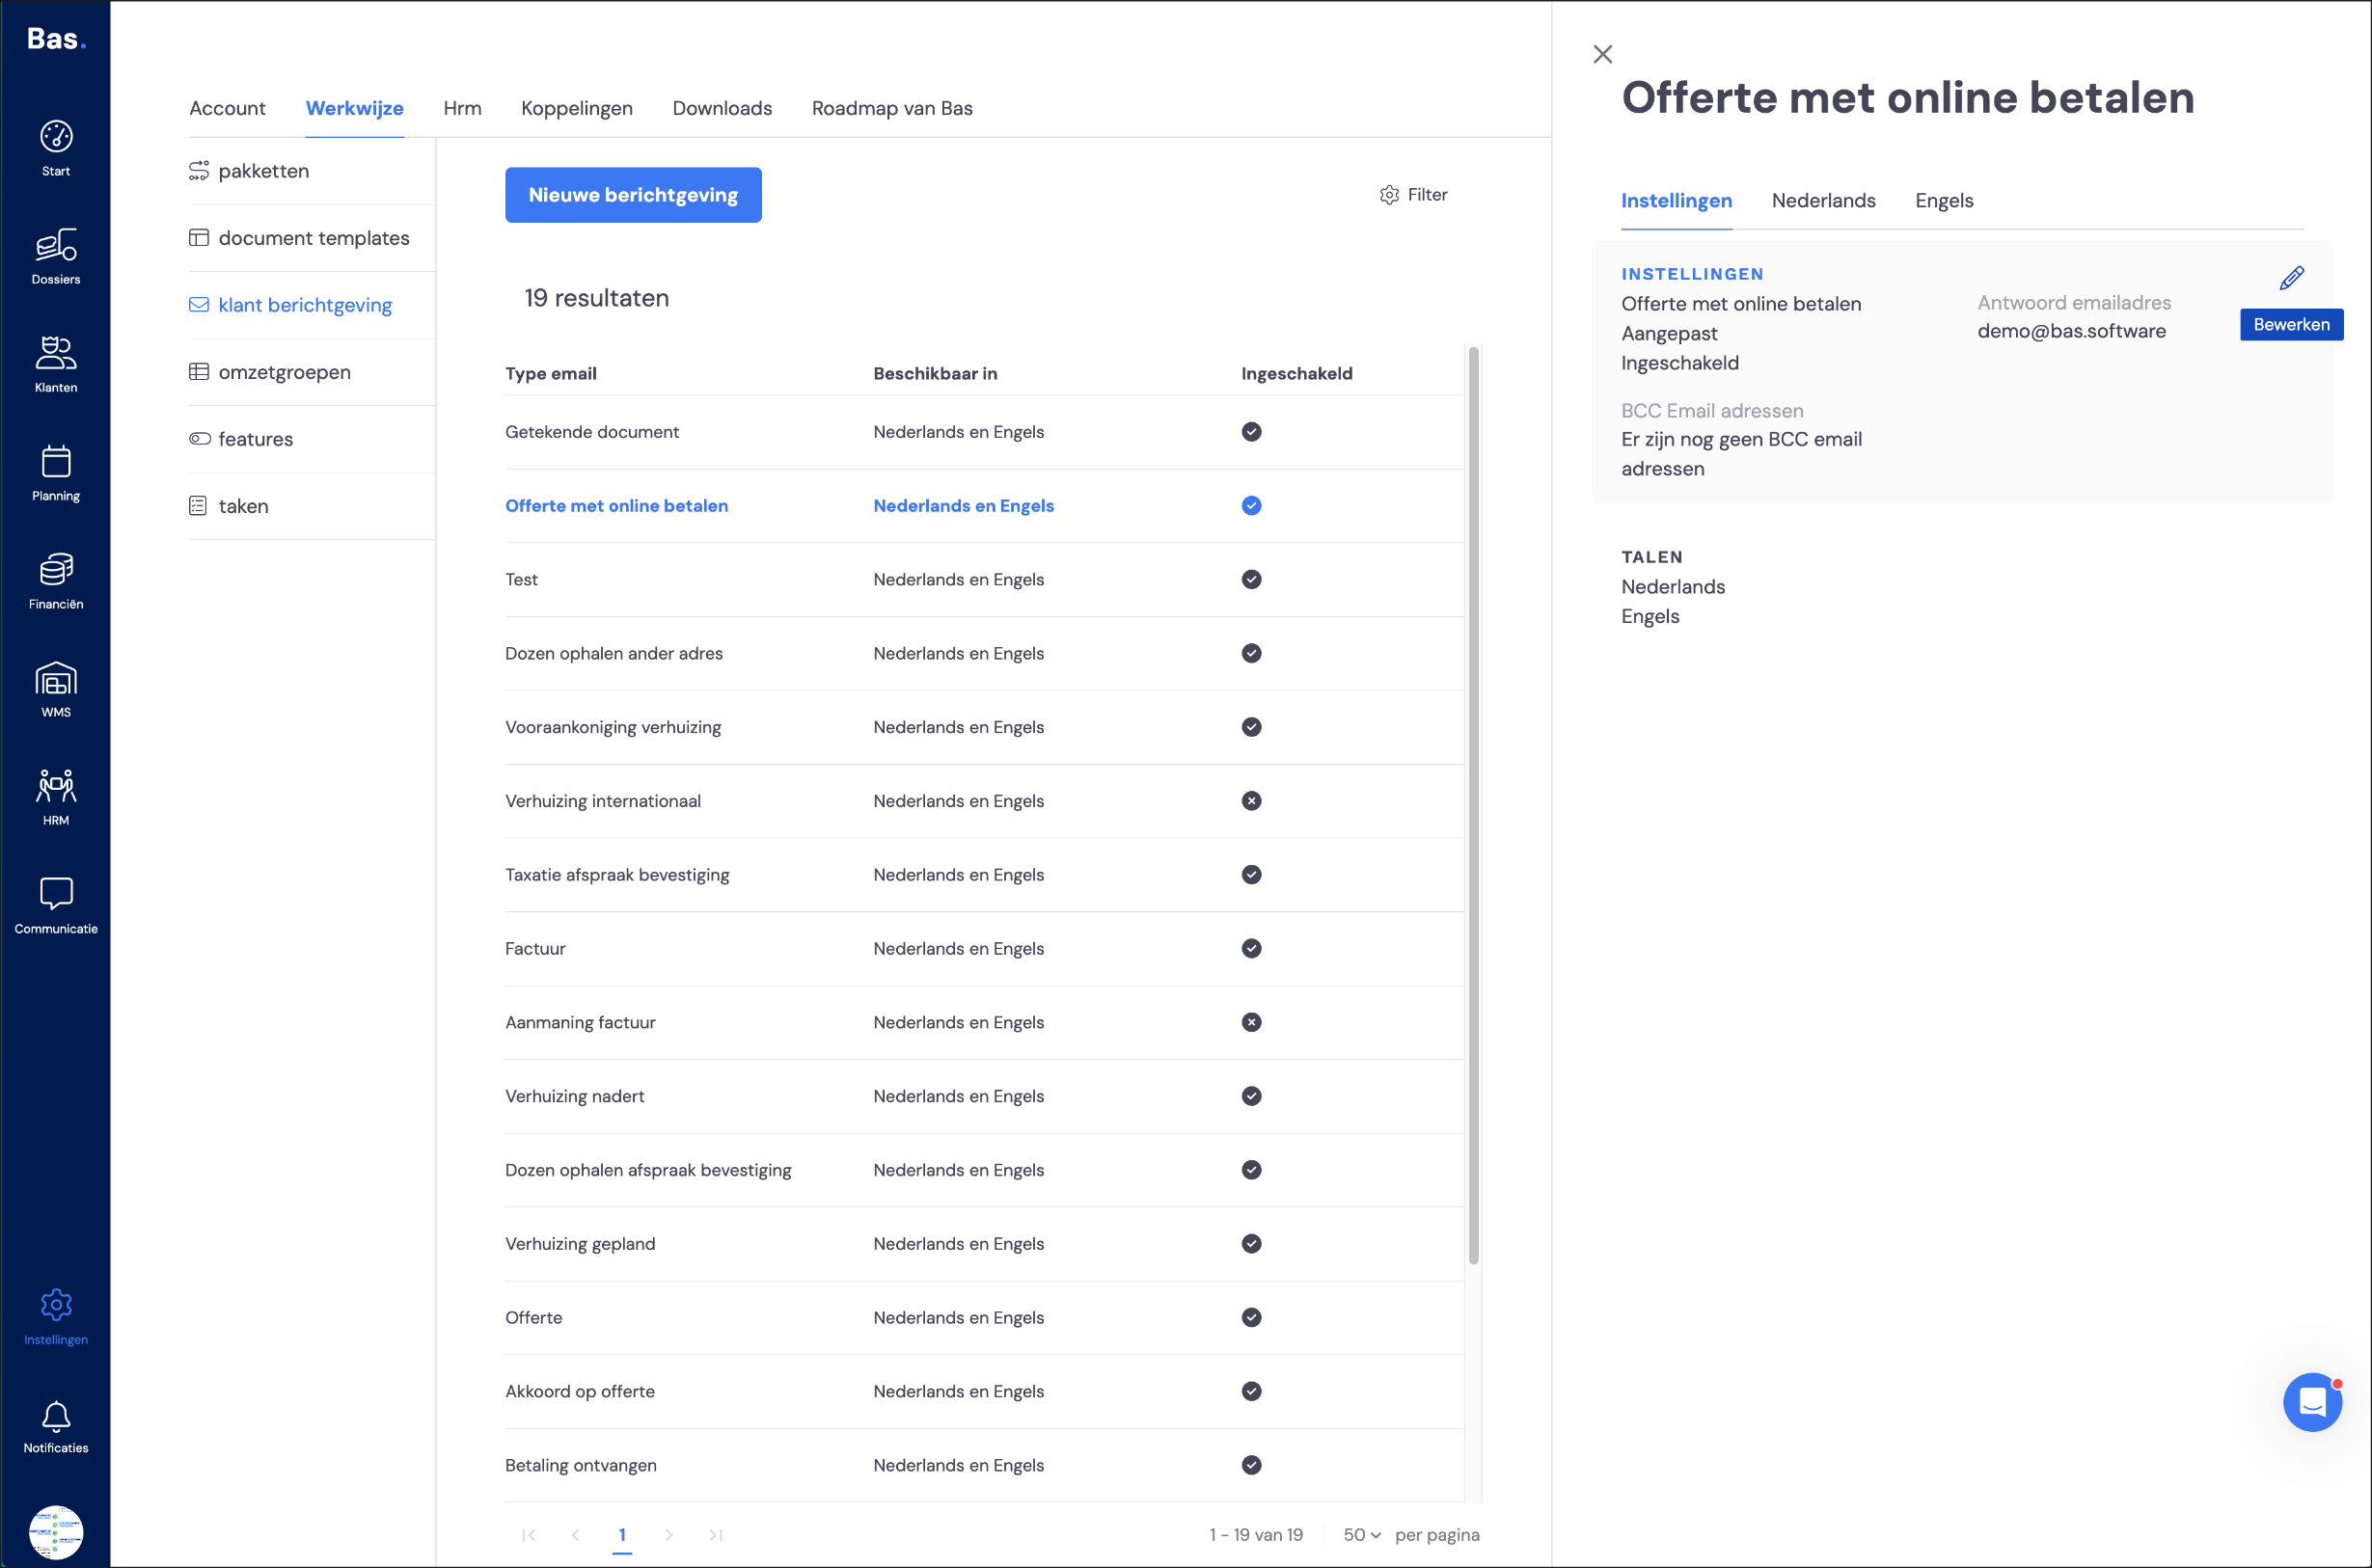2372x1568 pixels.
Task: Go to last page arrow
Action: 716,1535
